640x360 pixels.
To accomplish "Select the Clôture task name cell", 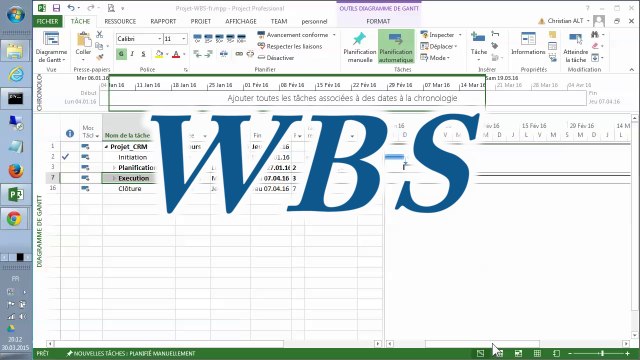I will (129, 189).
